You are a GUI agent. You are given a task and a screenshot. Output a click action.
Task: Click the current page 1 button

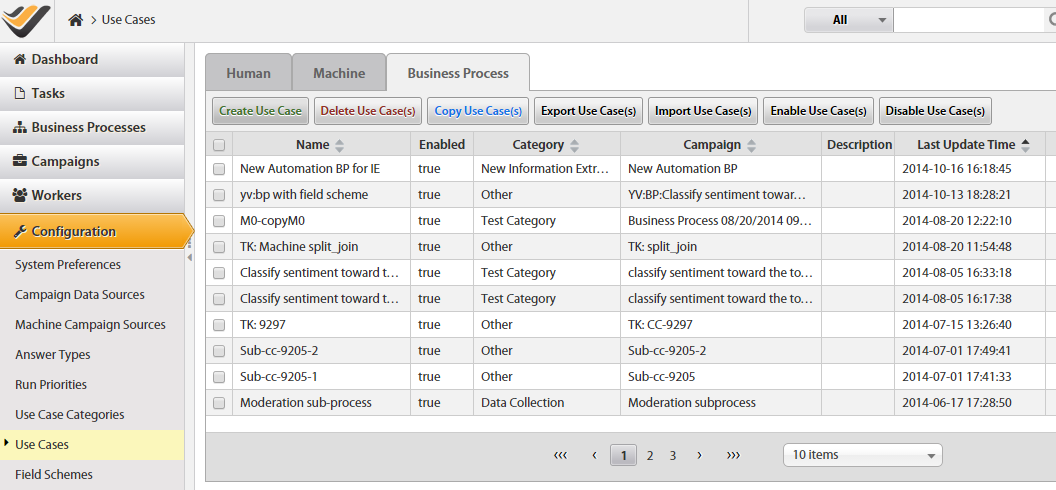(x=624, y=456)
